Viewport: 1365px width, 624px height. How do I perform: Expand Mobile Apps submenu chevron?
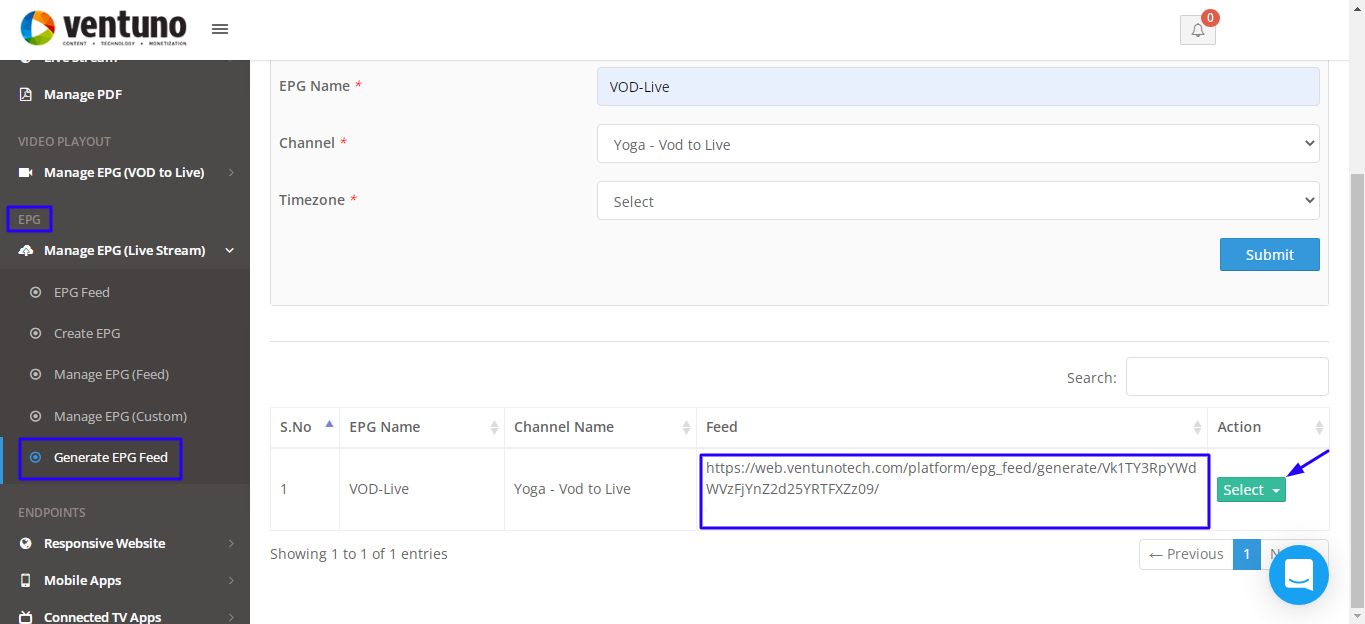pyautogui.click(x=231, y=581)
